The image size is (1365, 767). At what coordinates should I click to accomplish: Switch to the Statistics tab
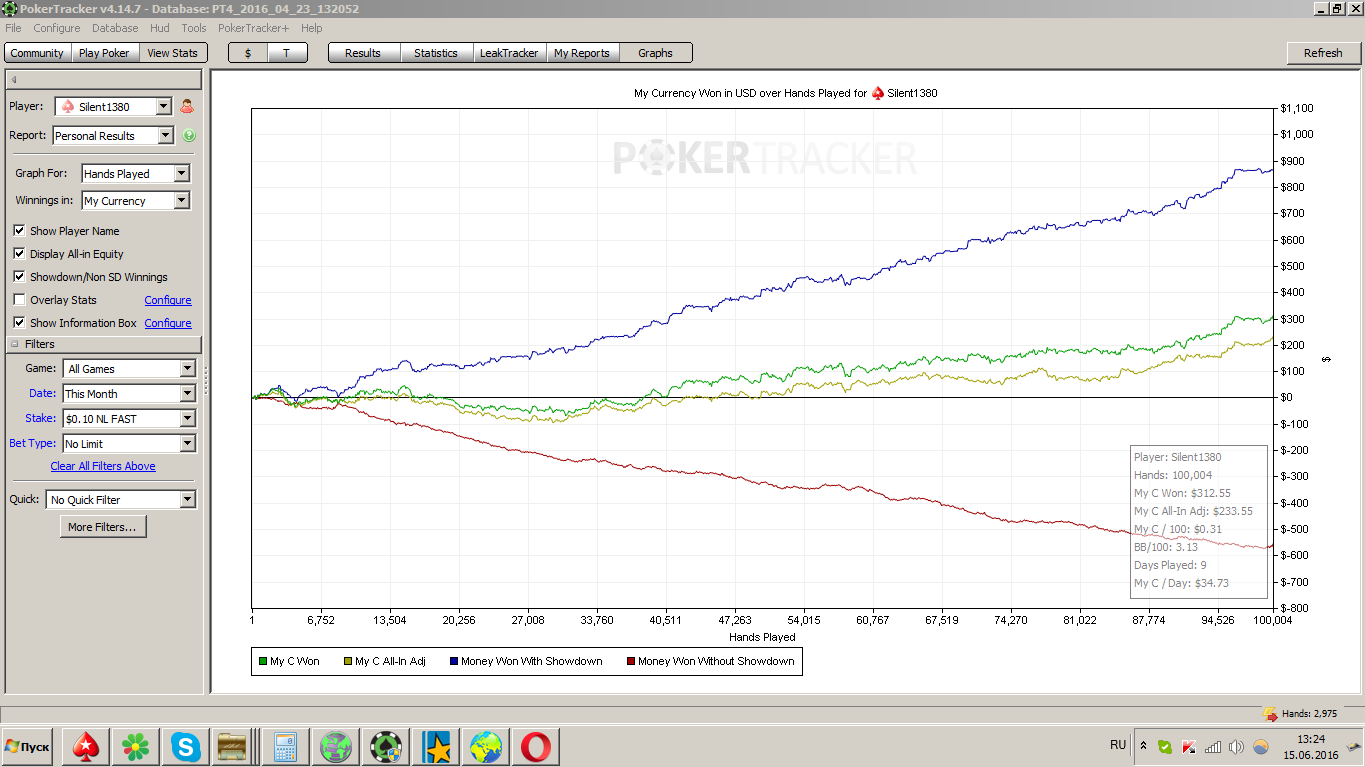pyautogui.click(x=436, y=53)
